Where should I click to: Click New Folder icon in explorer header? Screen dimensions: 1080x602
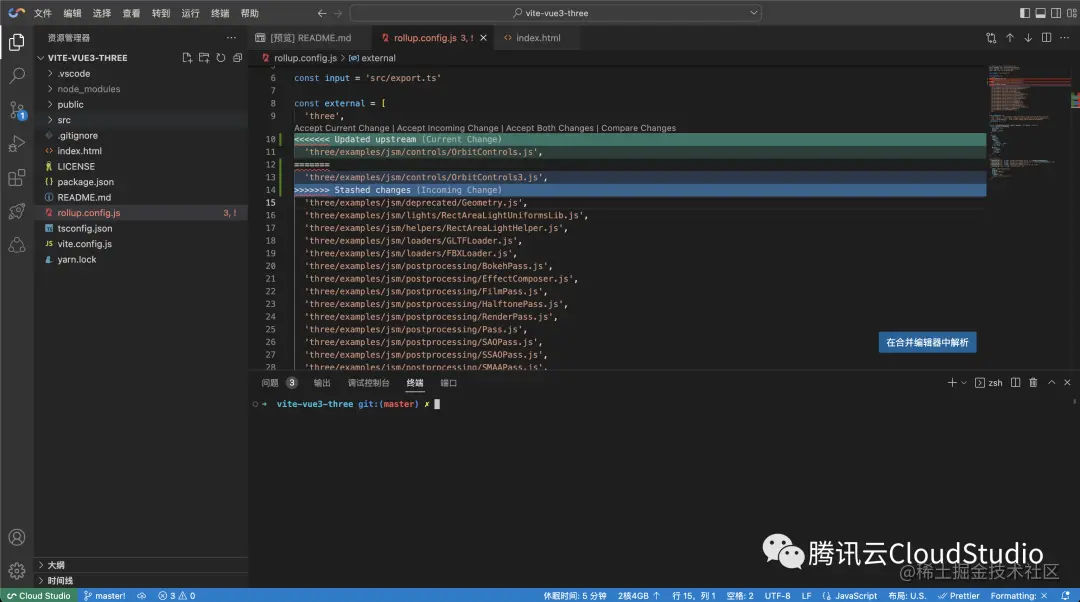[204, 58]
